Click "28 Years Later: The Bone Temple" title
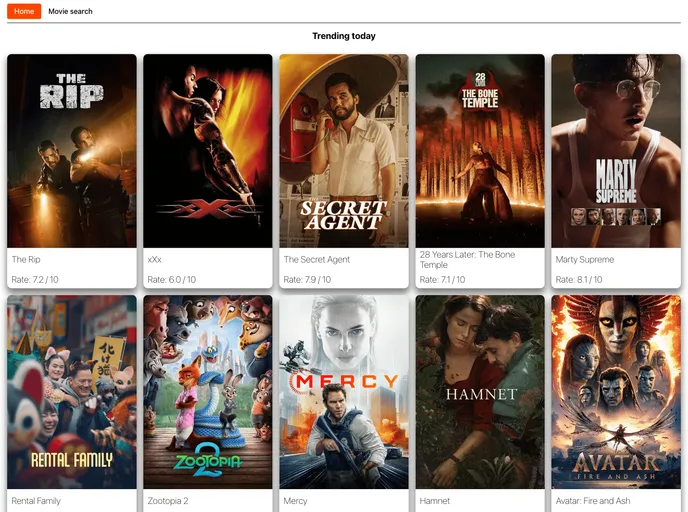688x512 pixels. [x=467, y=260]
